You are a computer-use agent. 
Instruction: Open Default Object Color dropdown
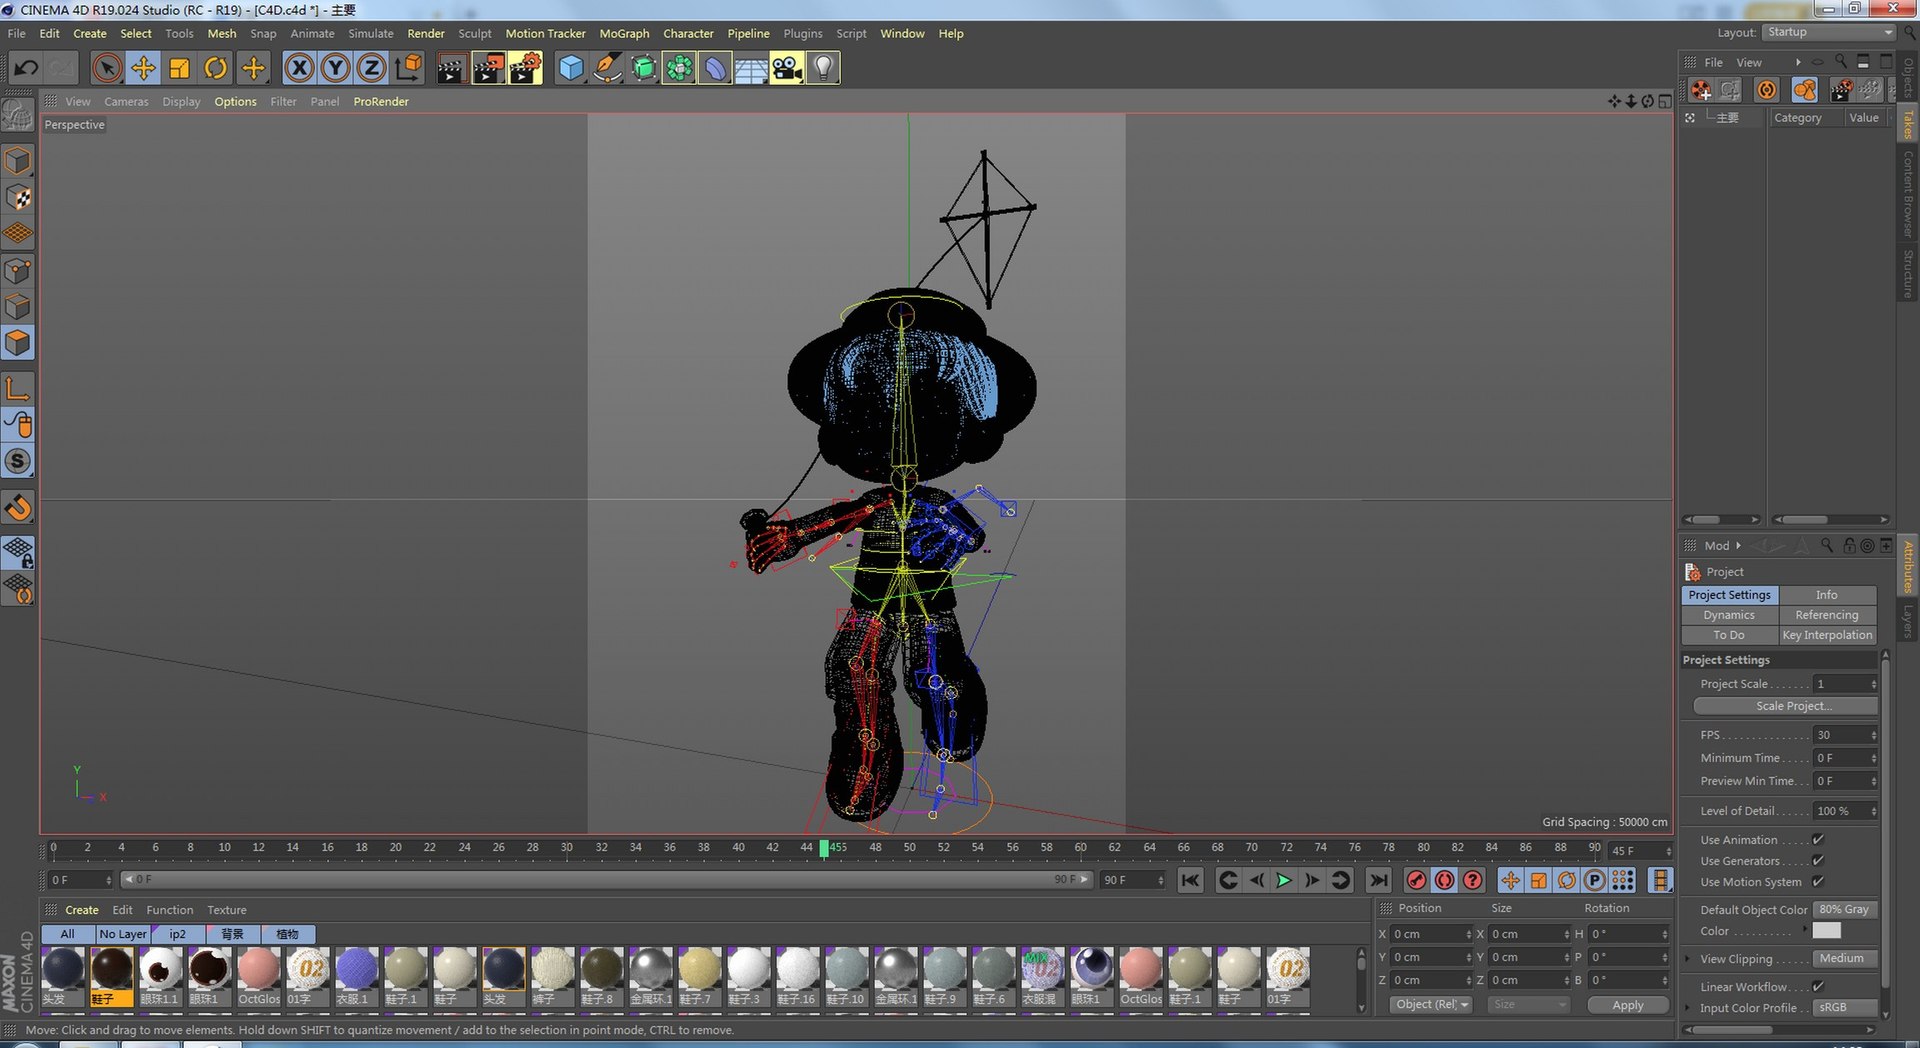tap(1846, 910)
